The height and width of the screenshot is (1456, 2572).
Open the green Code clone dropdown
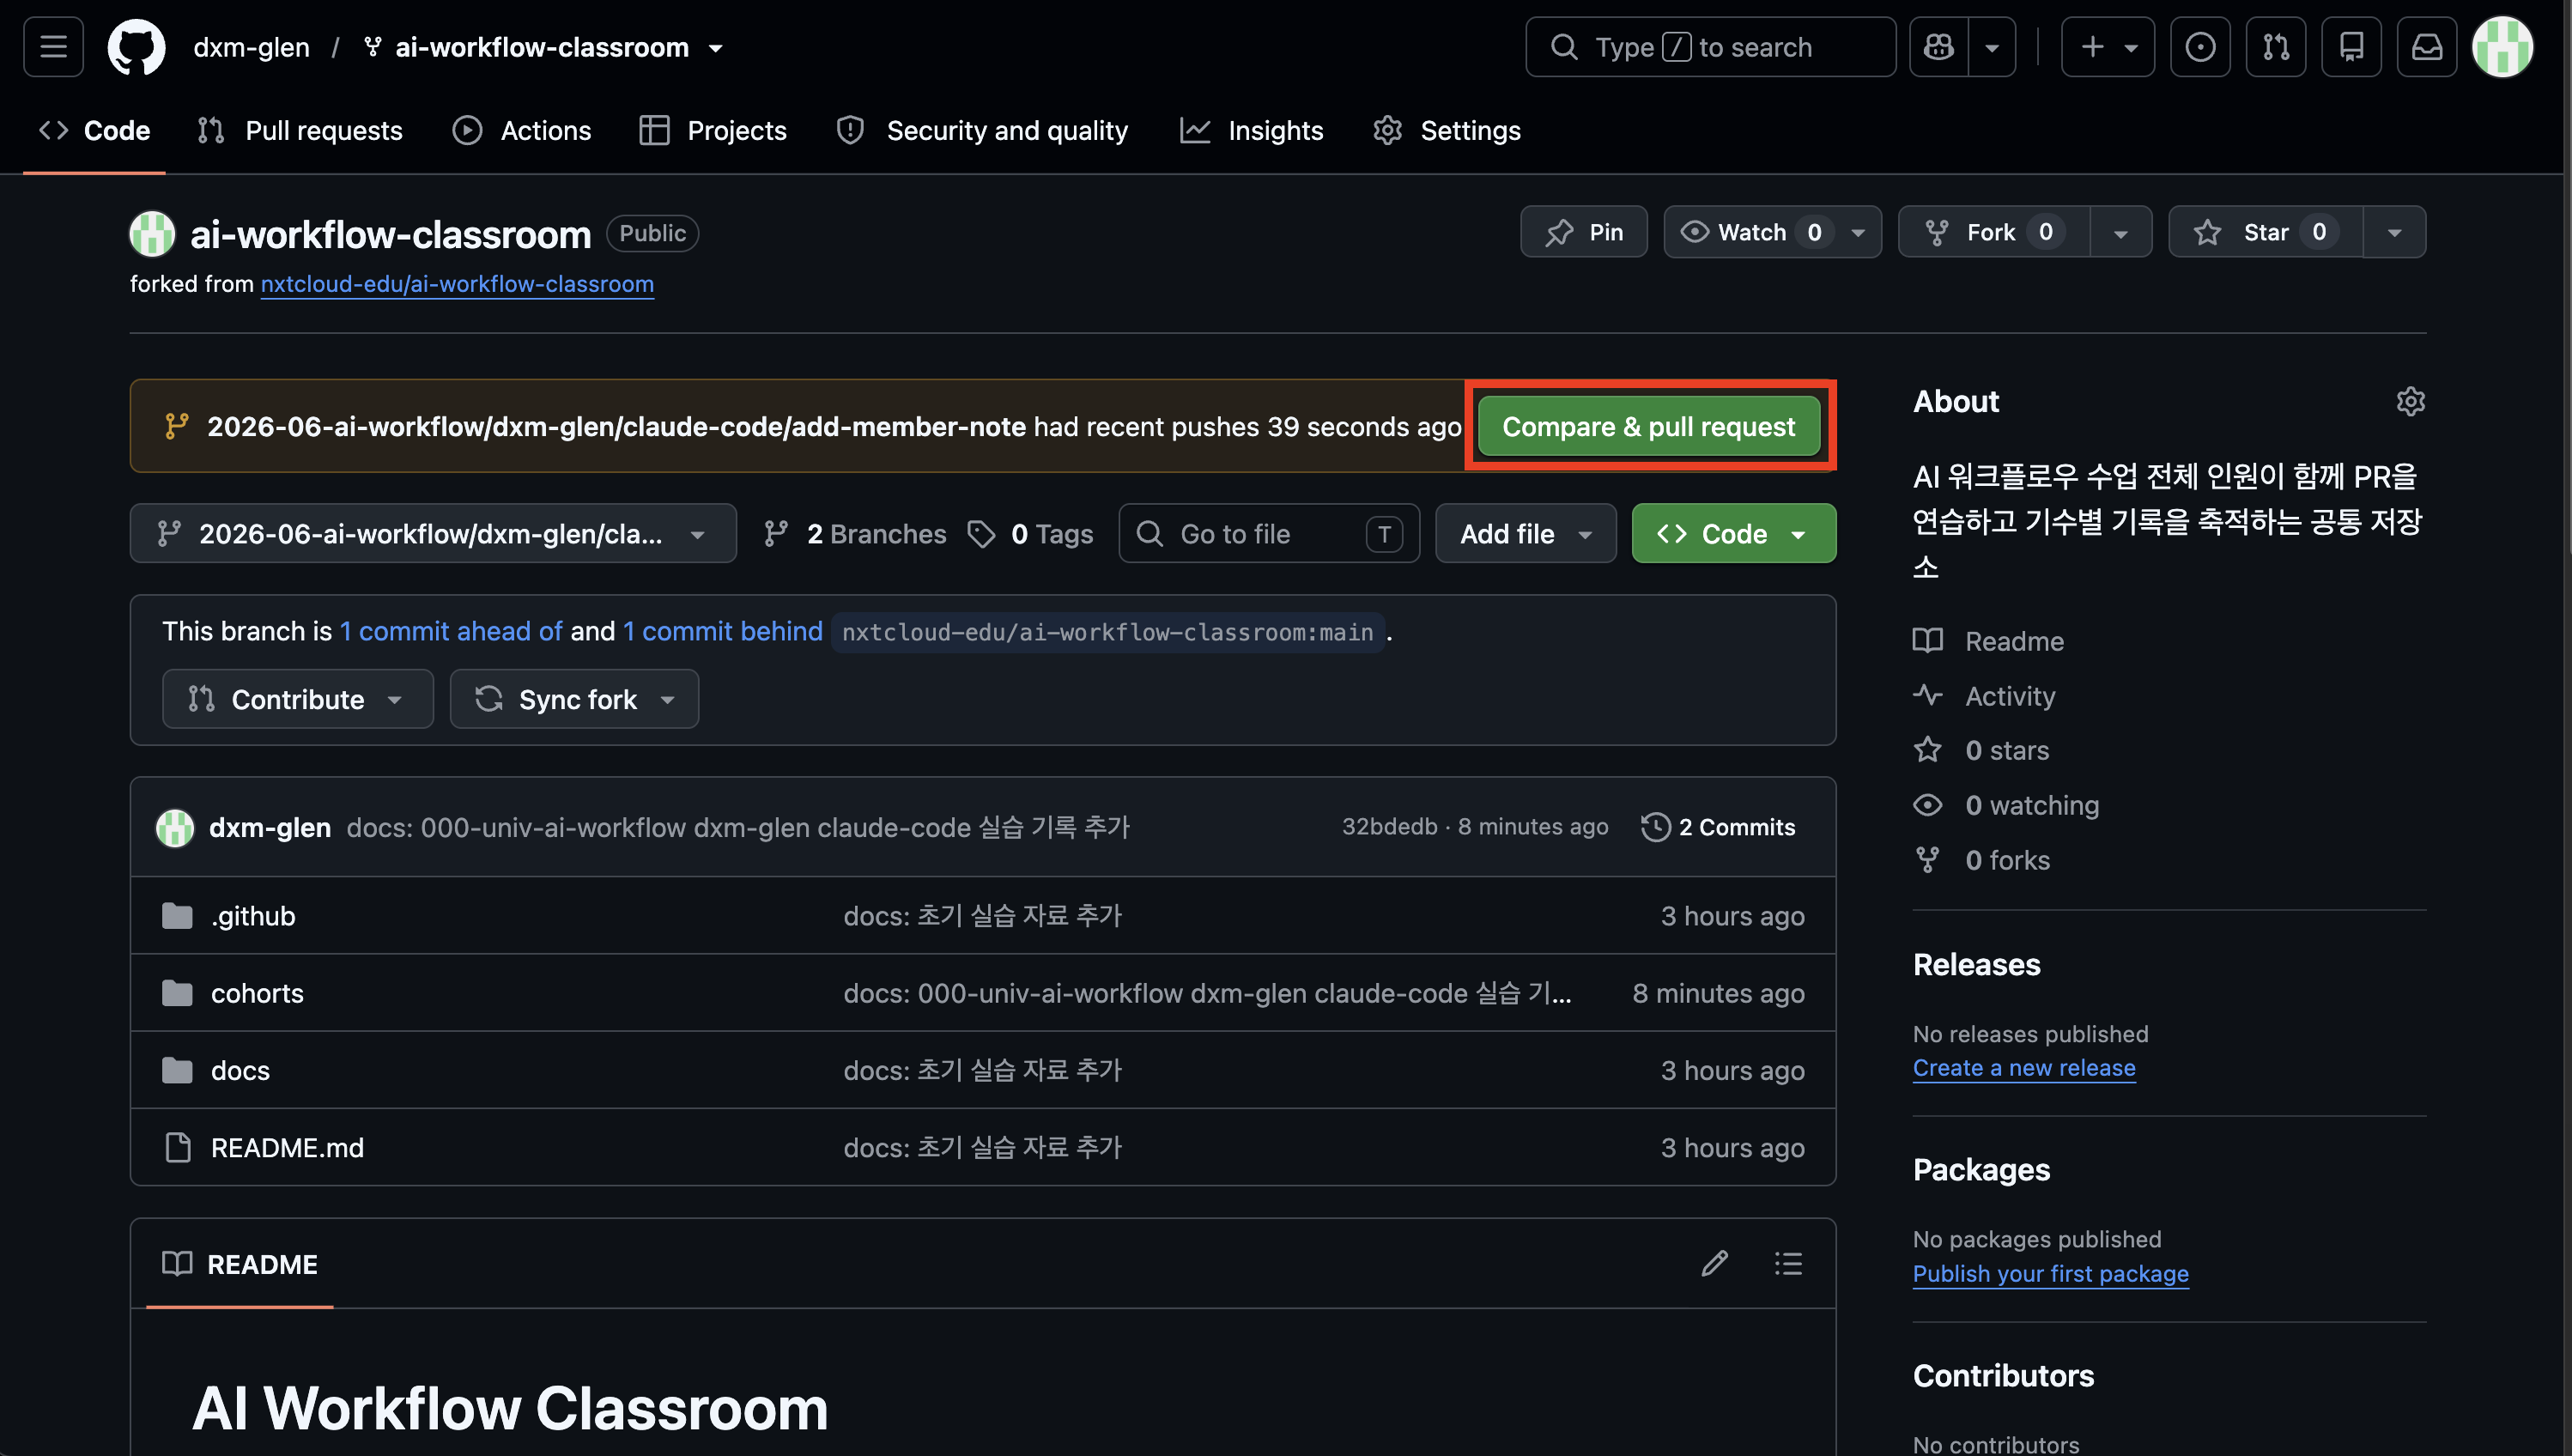click(1734, 534)
